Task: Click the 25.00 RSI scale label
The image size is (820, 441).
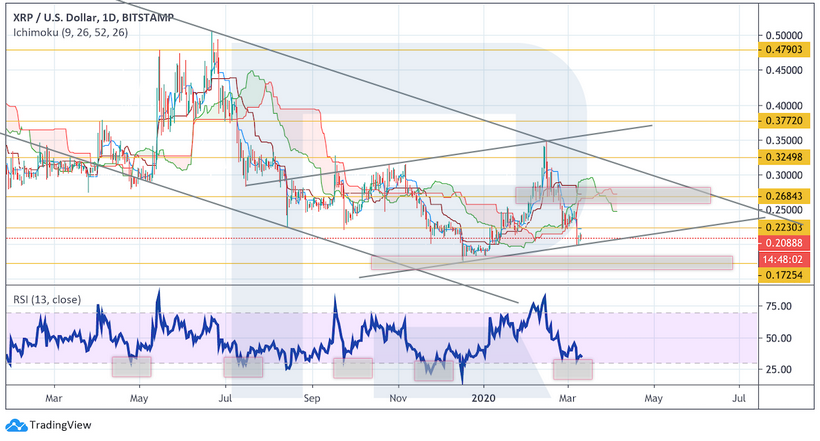Action: pos(776,369)
